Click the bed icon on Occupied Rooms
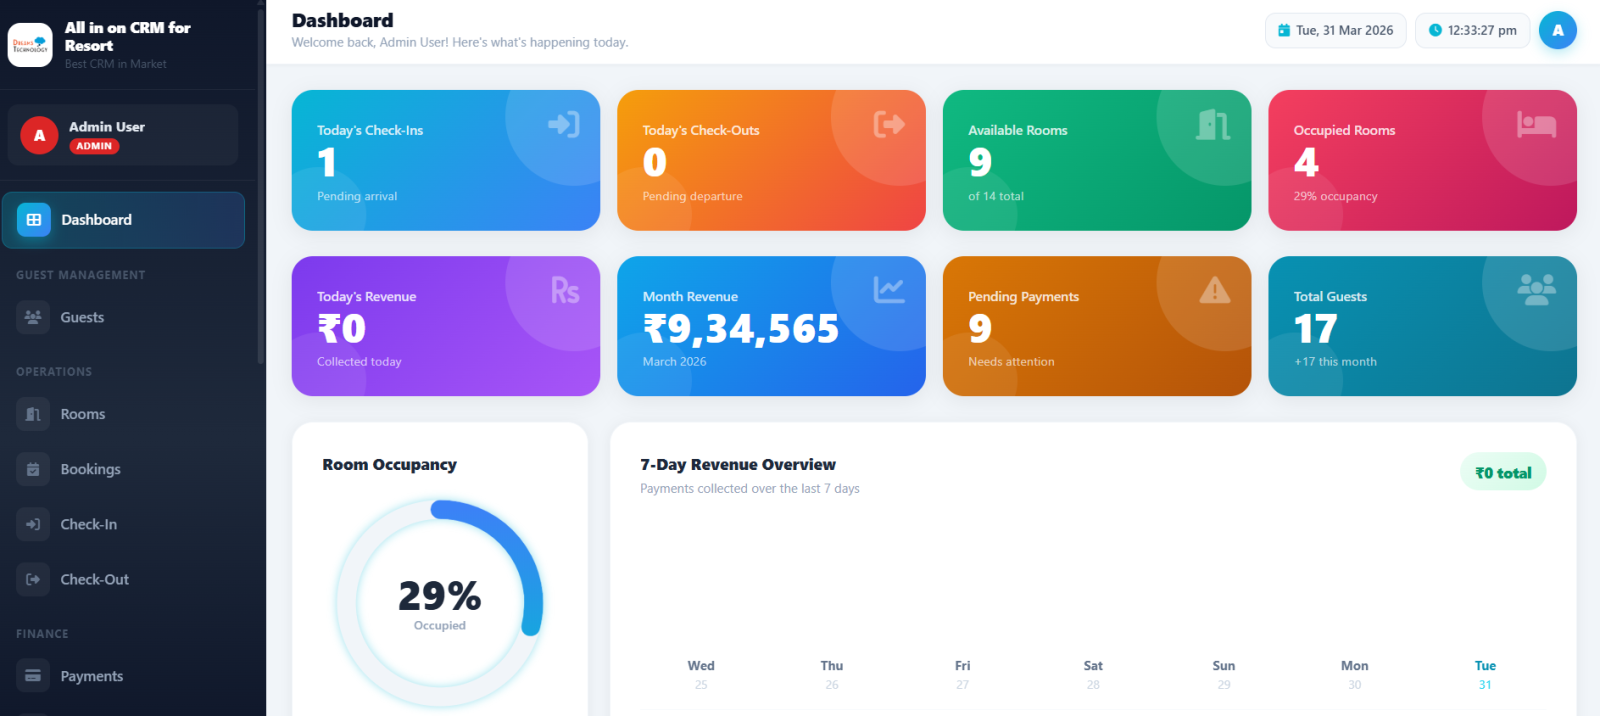The width and height of the screenshot is (1600, 716). coord(1535,124)
